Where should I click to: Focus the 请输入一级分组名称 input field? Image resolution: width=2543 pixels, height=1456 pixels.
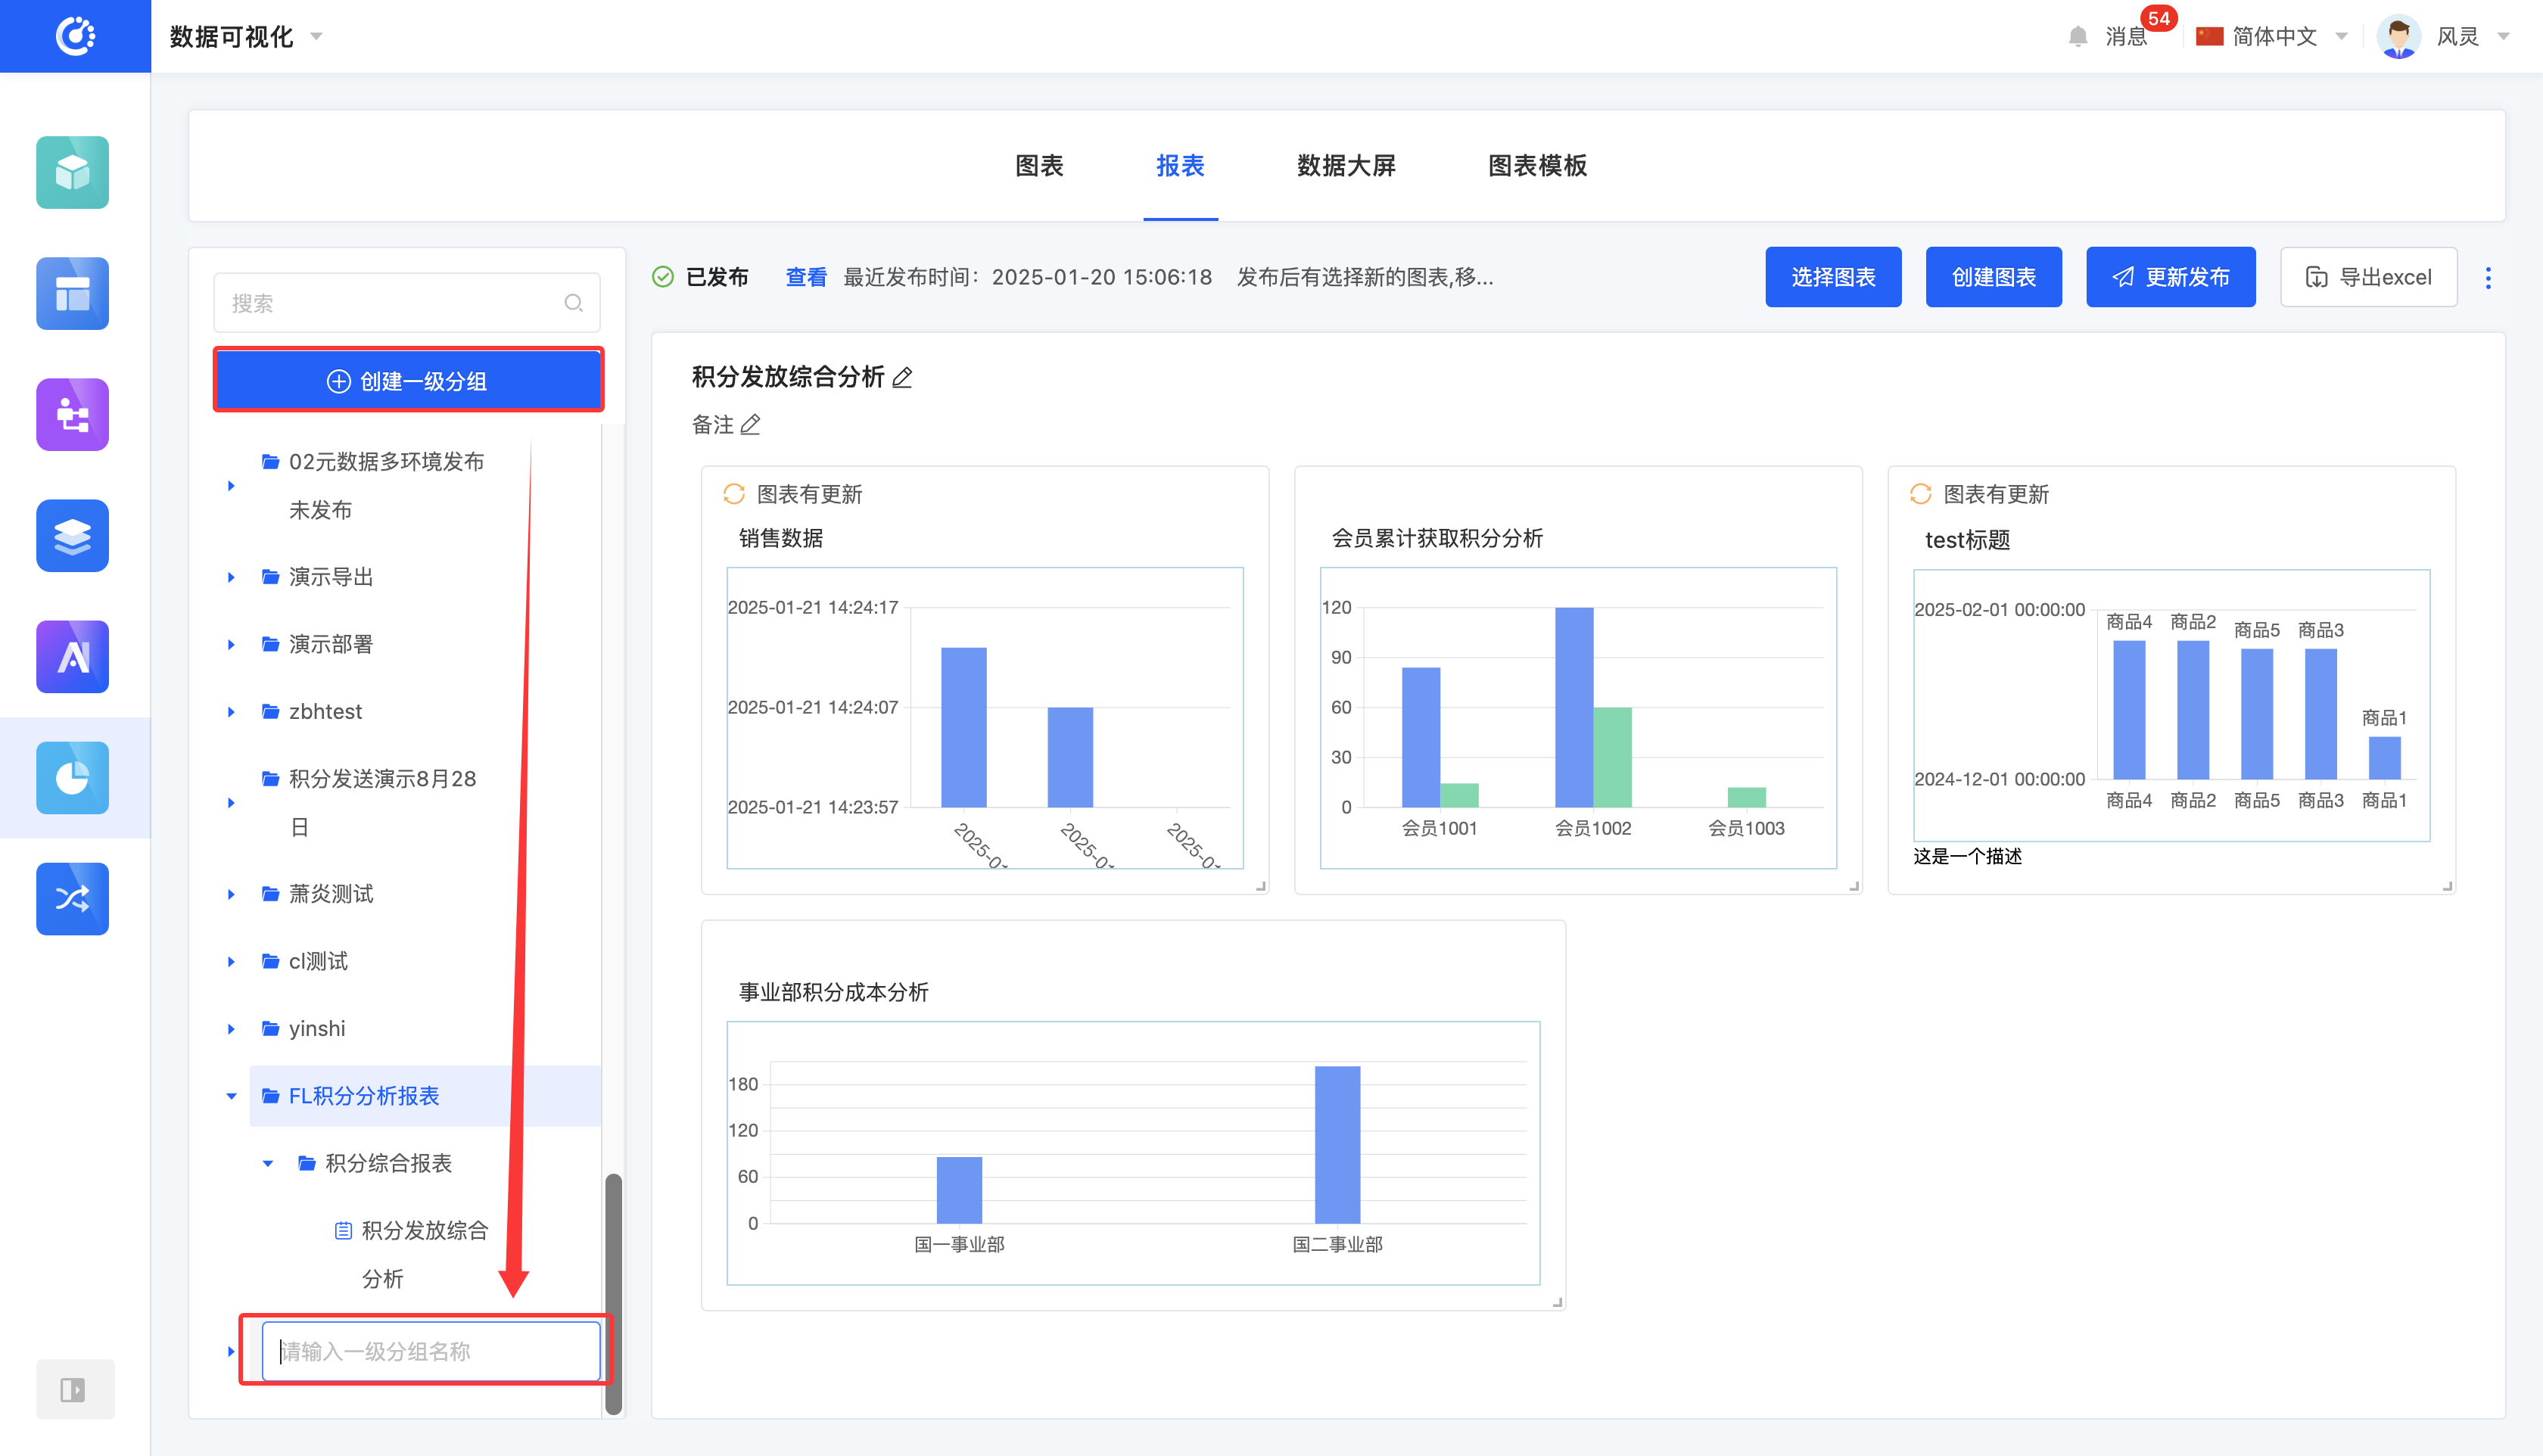pyautogui.click(x=430, y=1351)
